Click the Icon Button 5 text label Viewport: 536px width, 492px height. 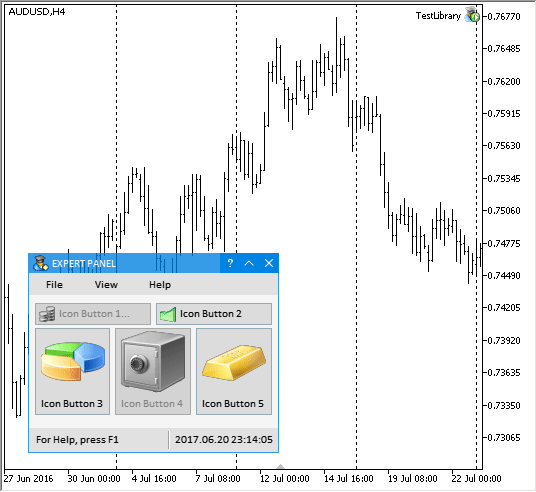(233, 404)
